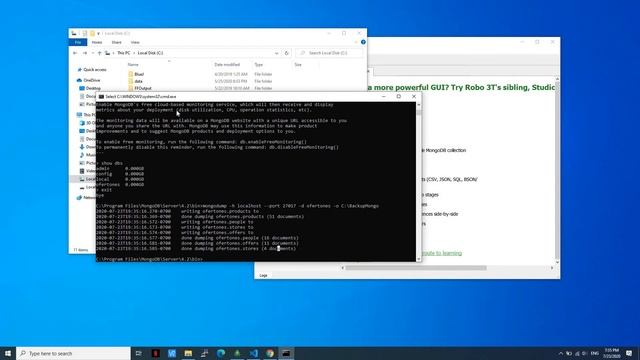Viewport: 640px width, 360px height.
Task: Click the ENG language indicator
Action: (x=595, y=353)
